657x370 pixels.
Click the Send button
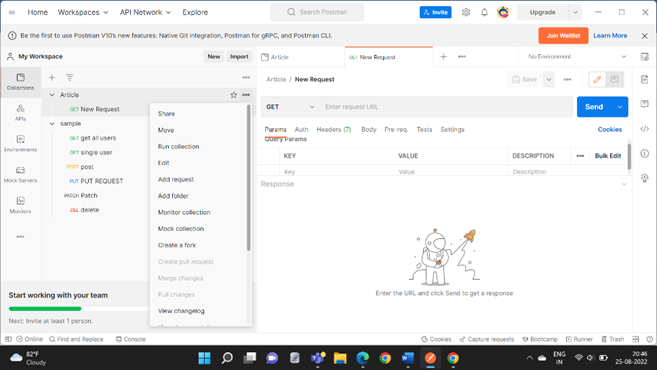594,107
